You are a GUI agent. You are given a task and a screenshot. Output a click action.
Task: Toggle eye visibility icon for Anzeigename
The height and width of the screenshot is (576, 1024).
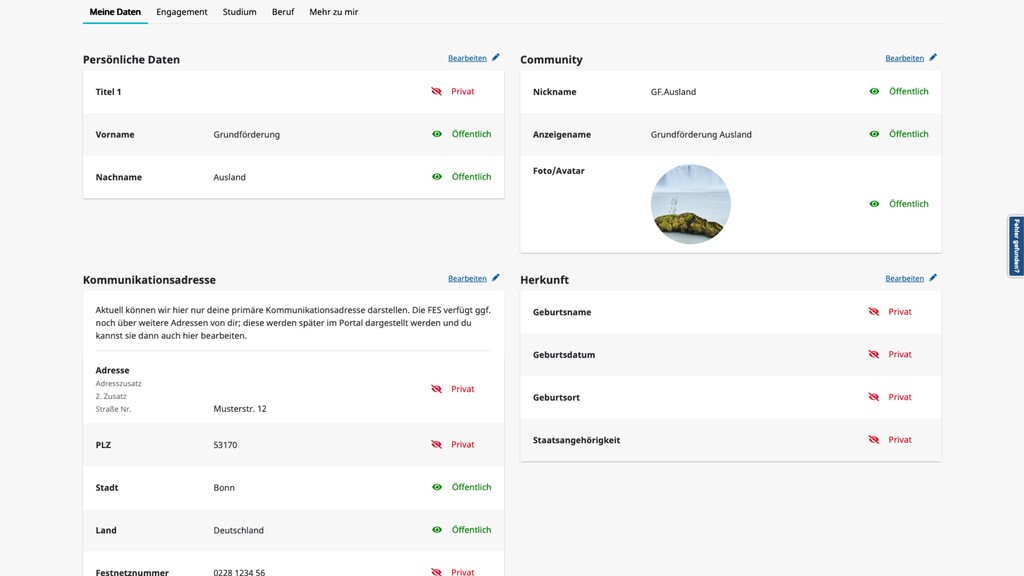pos(874,134)
